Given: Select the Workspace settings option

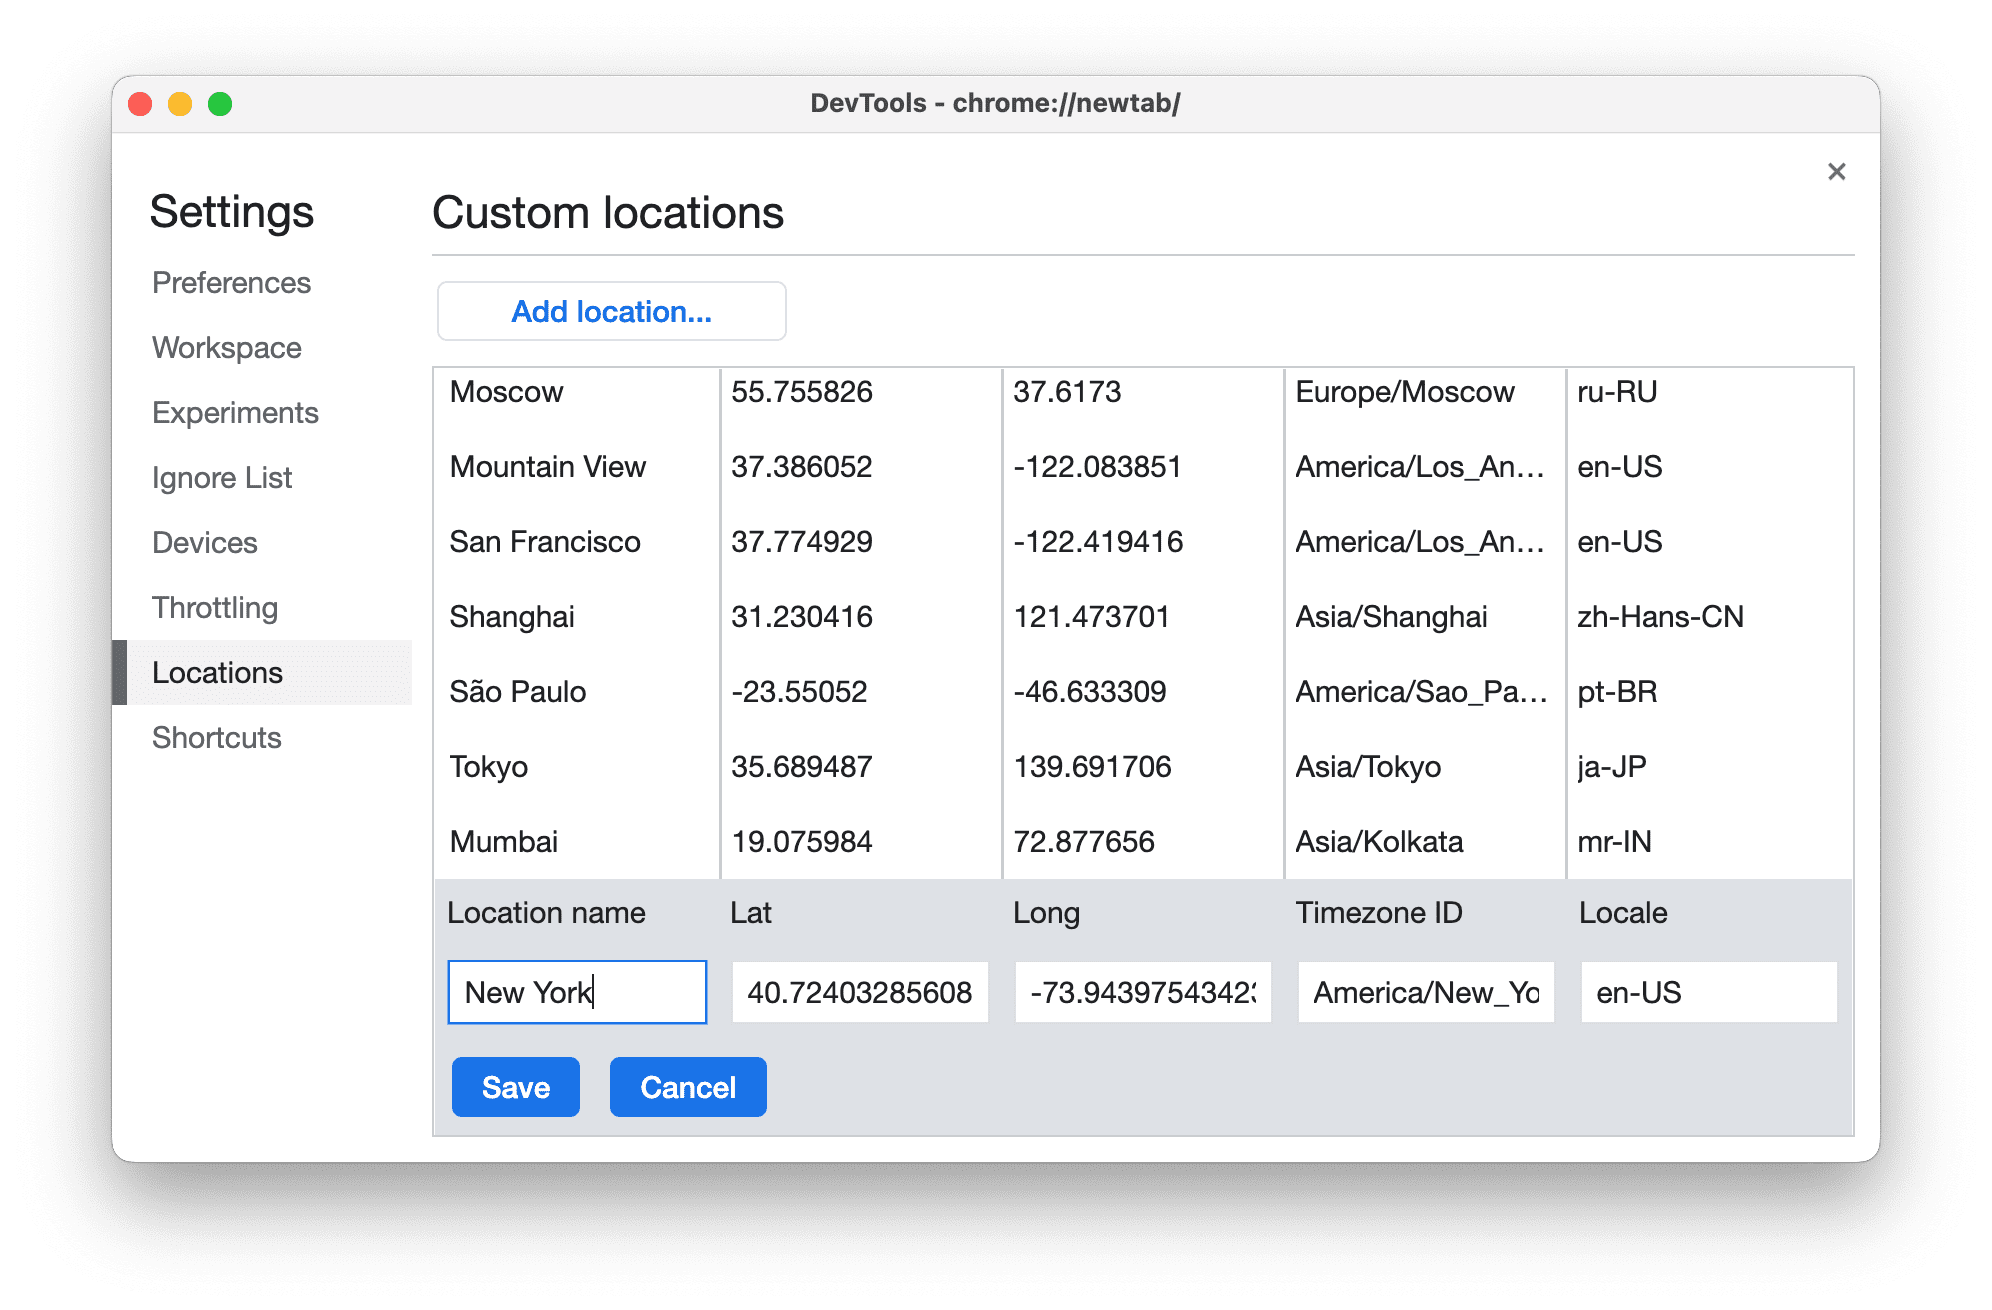Looking at the screenshot, I should [227, 347].
